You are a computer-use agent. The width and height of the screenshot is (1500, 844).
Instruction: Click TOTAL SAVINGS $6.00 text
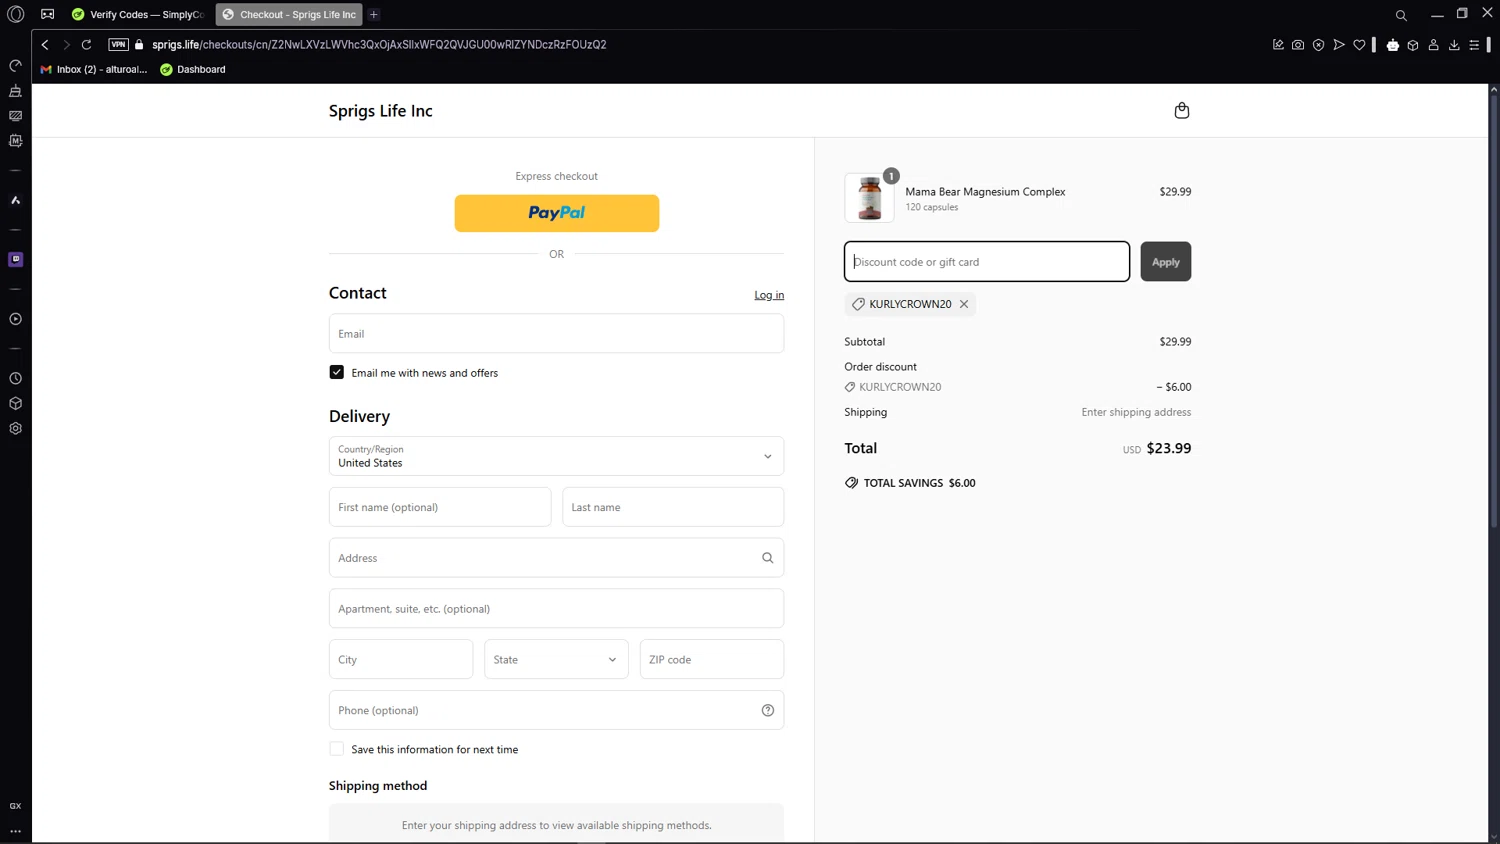click(920, 483)
